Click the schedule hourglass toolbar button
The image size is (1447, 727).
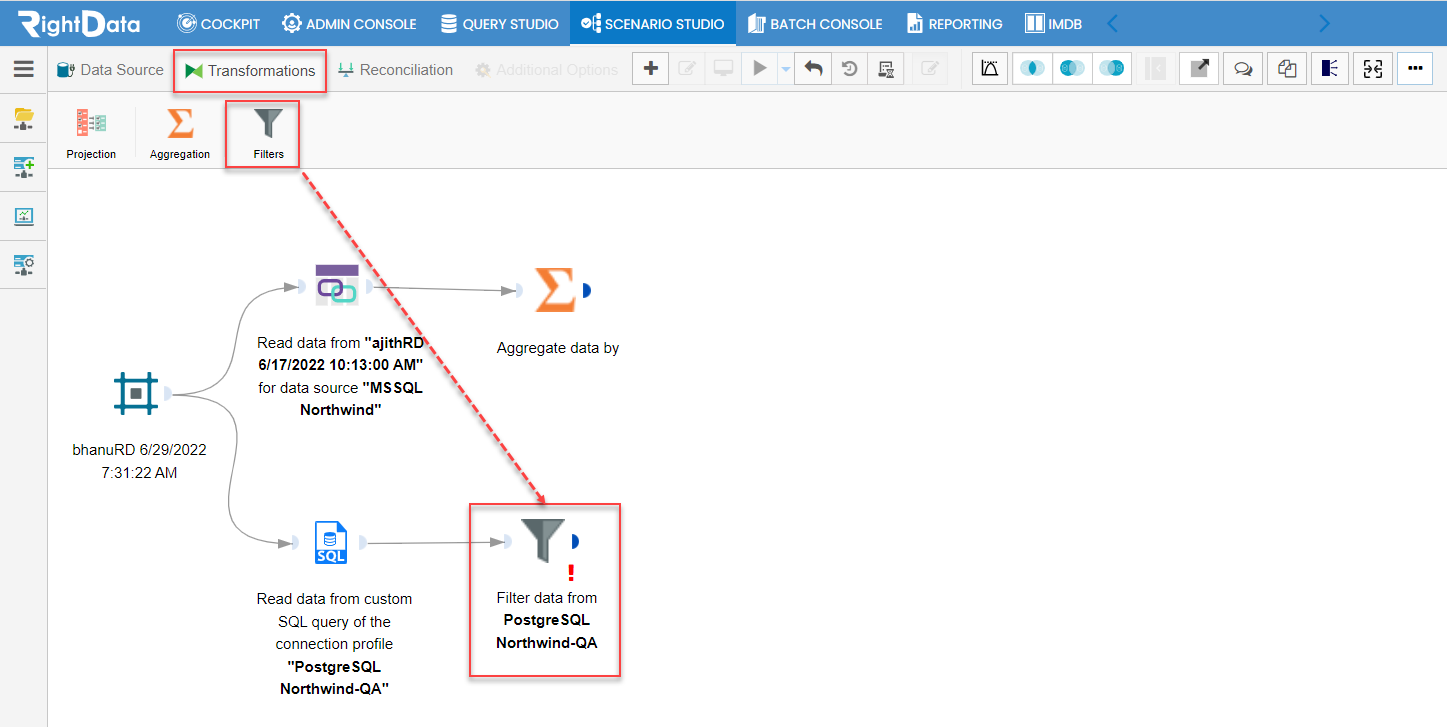[x=886, y=69]
